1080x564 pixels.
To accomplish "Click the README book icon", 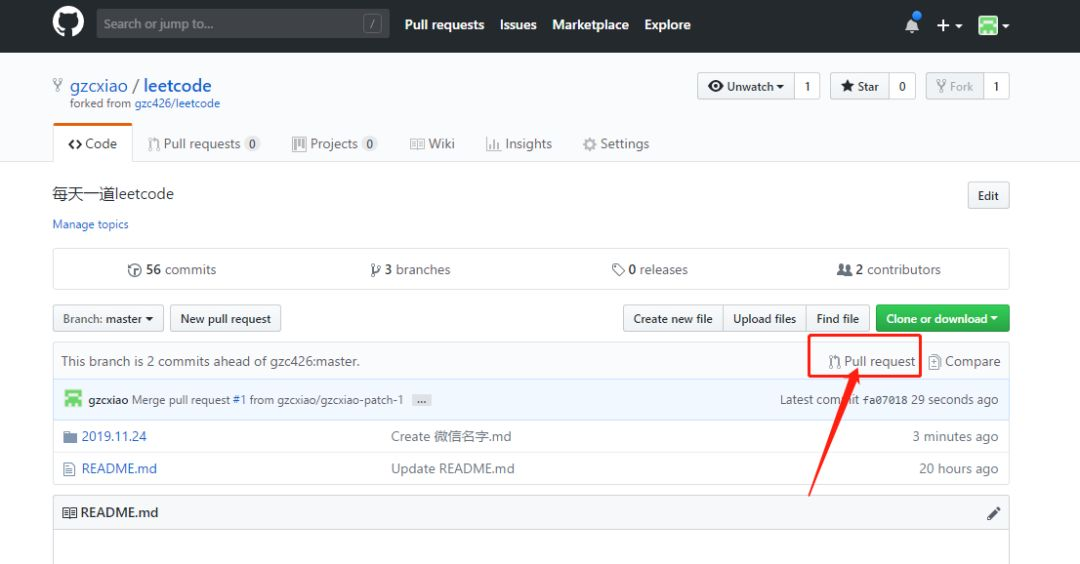I will (x=69, y=512).
